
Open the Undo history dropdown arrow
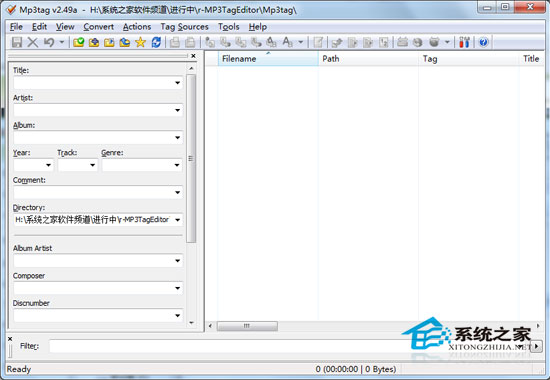62,42
